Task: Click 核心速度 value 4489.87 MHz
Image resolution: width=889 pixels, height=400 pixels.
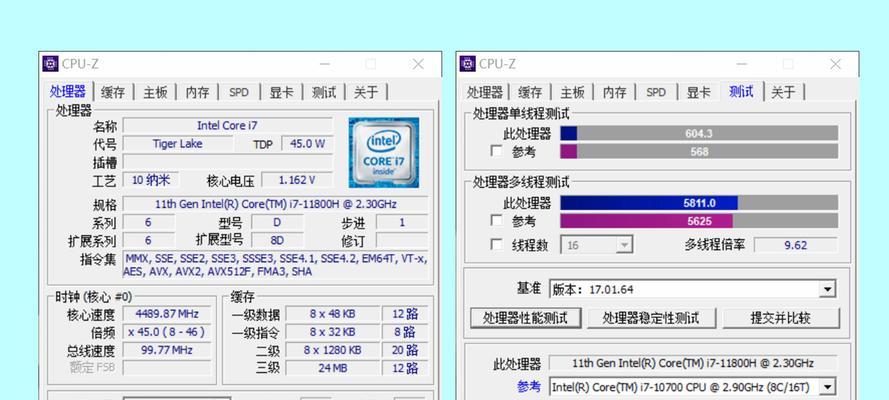Action: pos(167,314)
